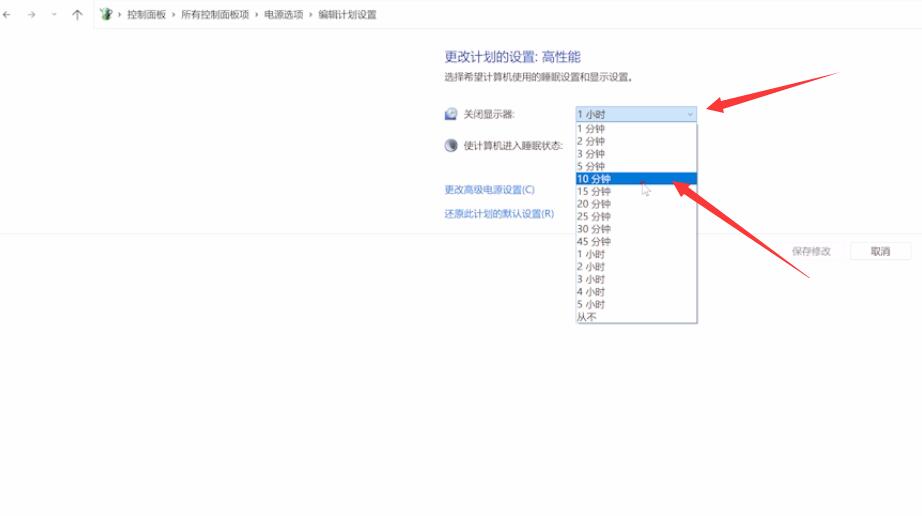This screenshot has height=516, width=922.
Task: Click the 关闭显示器 label
Action: tap(489, 114)
